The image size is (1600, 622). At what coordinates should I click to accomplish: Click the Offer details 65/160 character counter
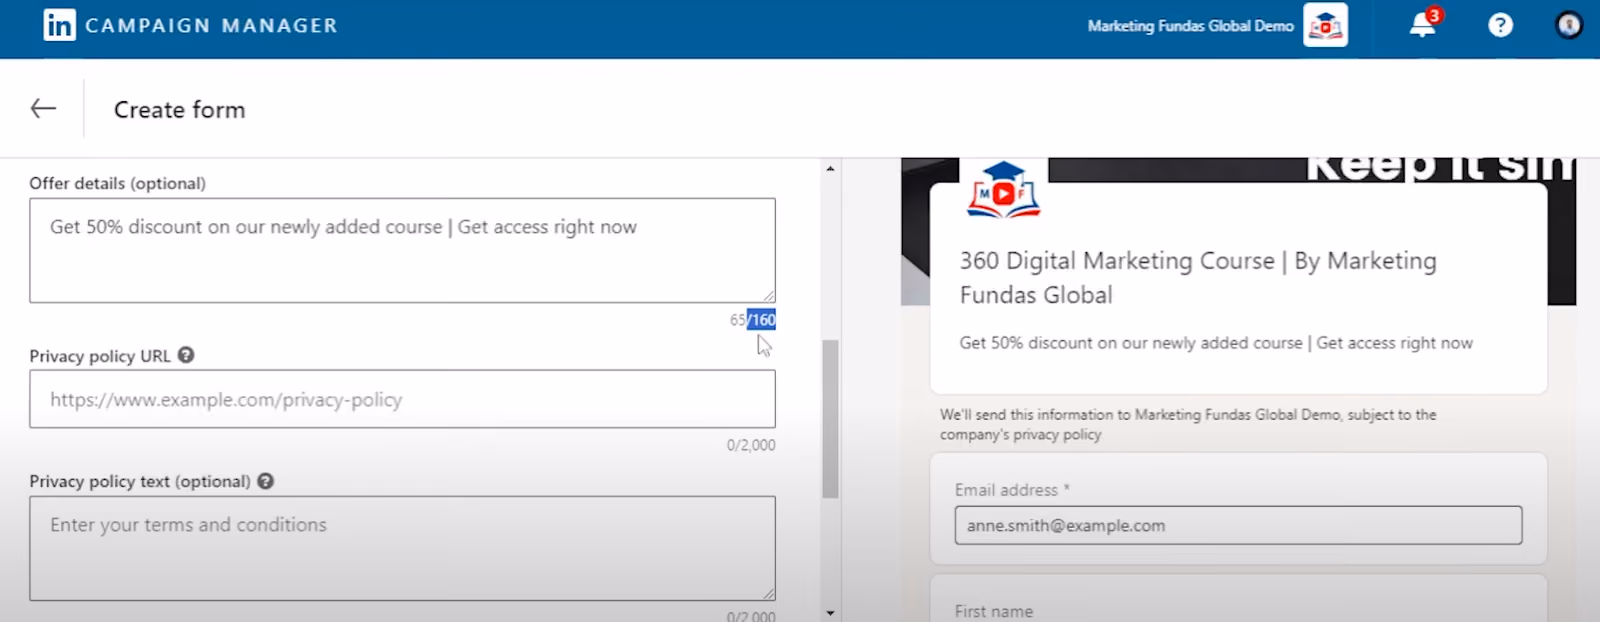click(752, 320)
